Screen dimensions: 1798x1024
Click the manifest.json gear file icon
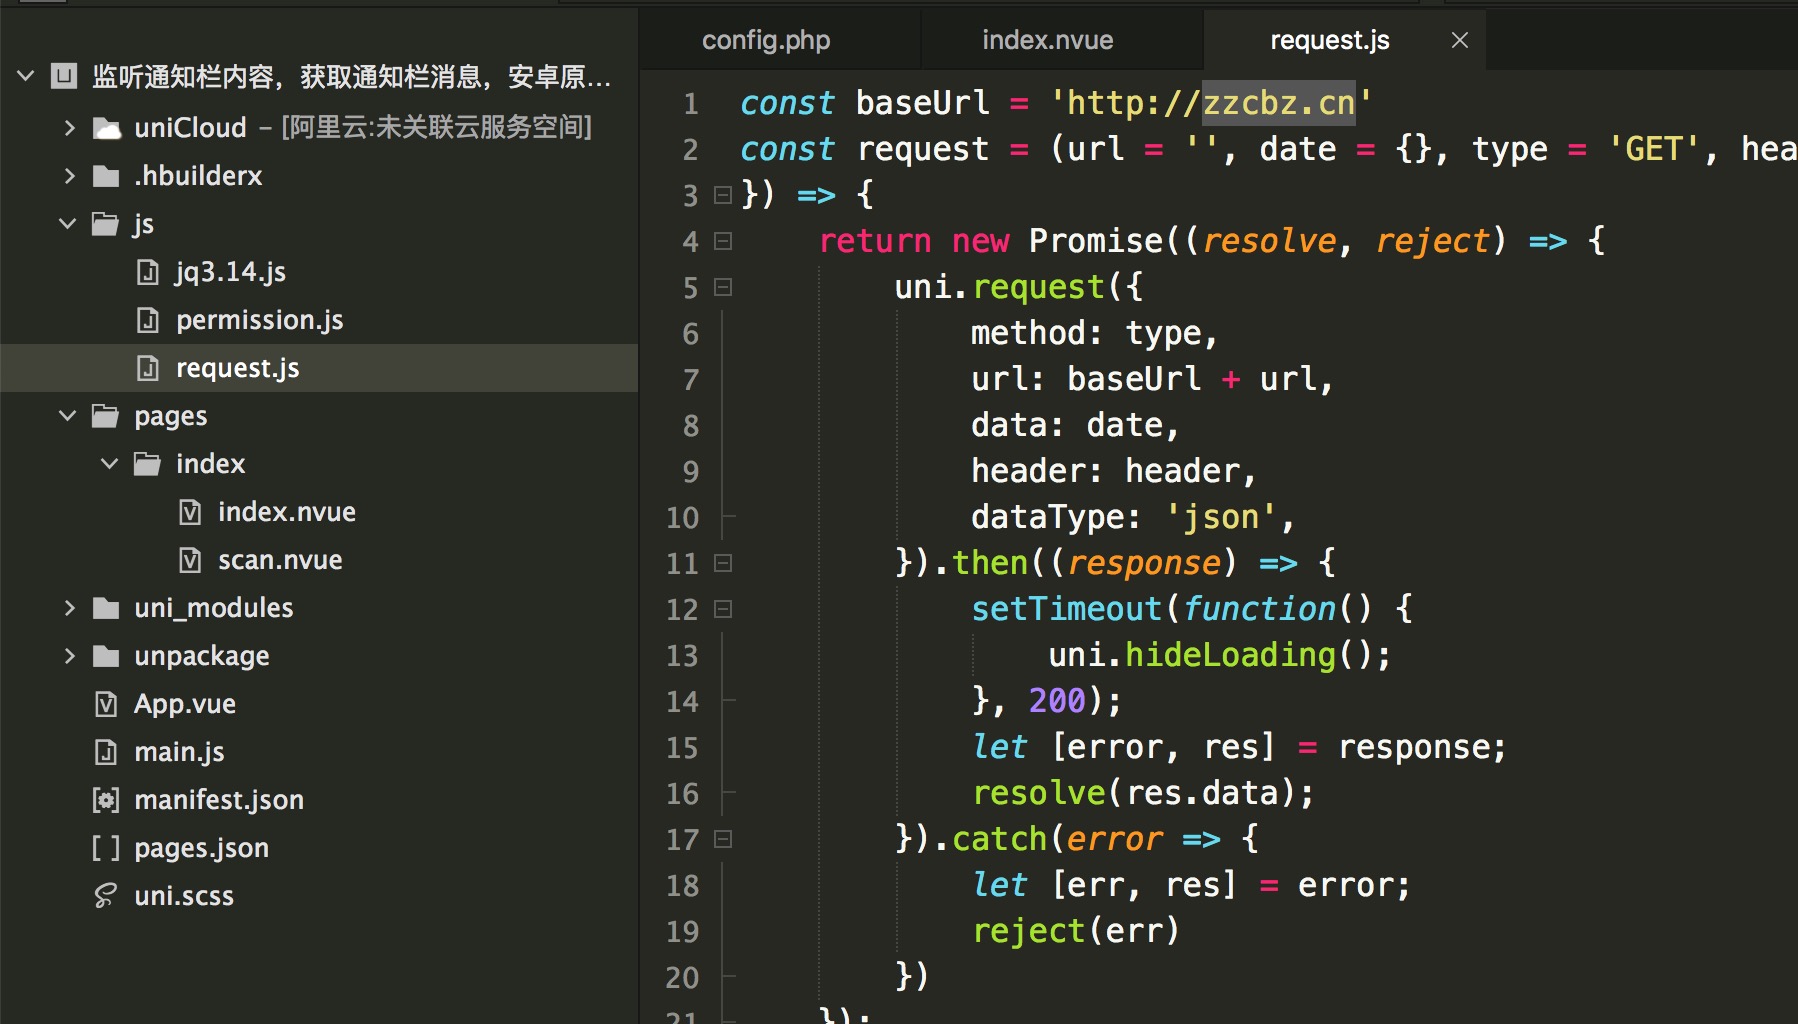coord(106,800)
